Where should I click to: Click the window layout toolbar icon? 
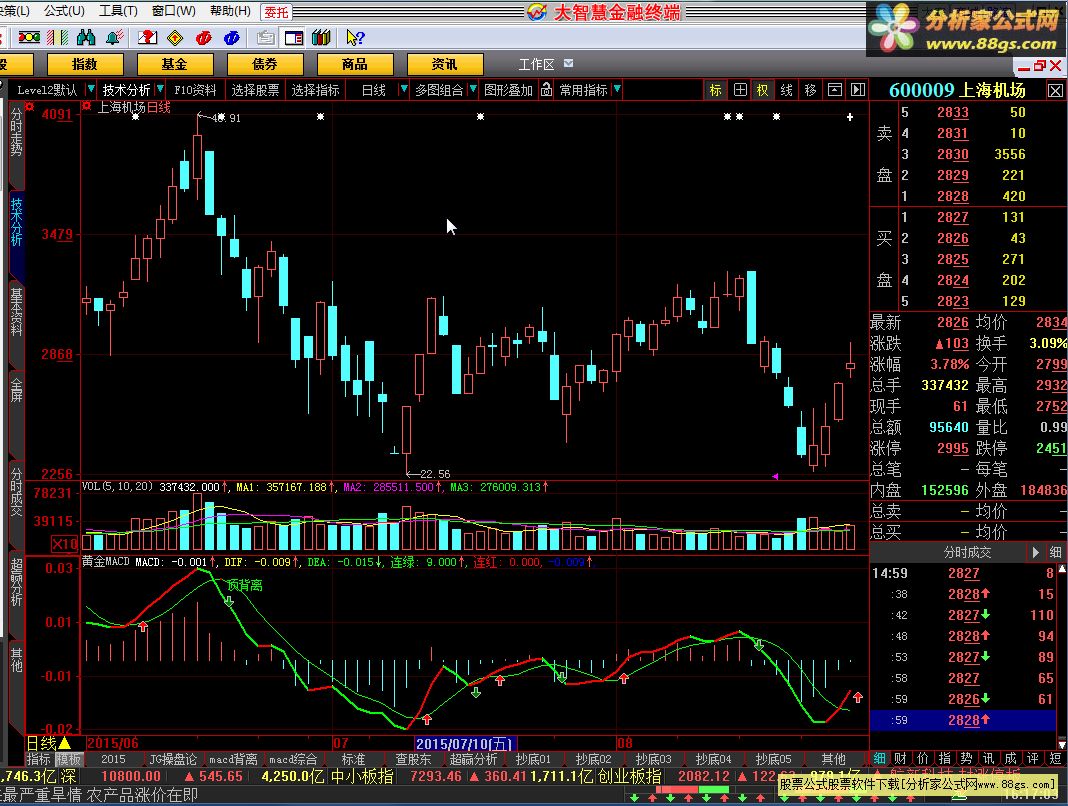coord(294,37)
